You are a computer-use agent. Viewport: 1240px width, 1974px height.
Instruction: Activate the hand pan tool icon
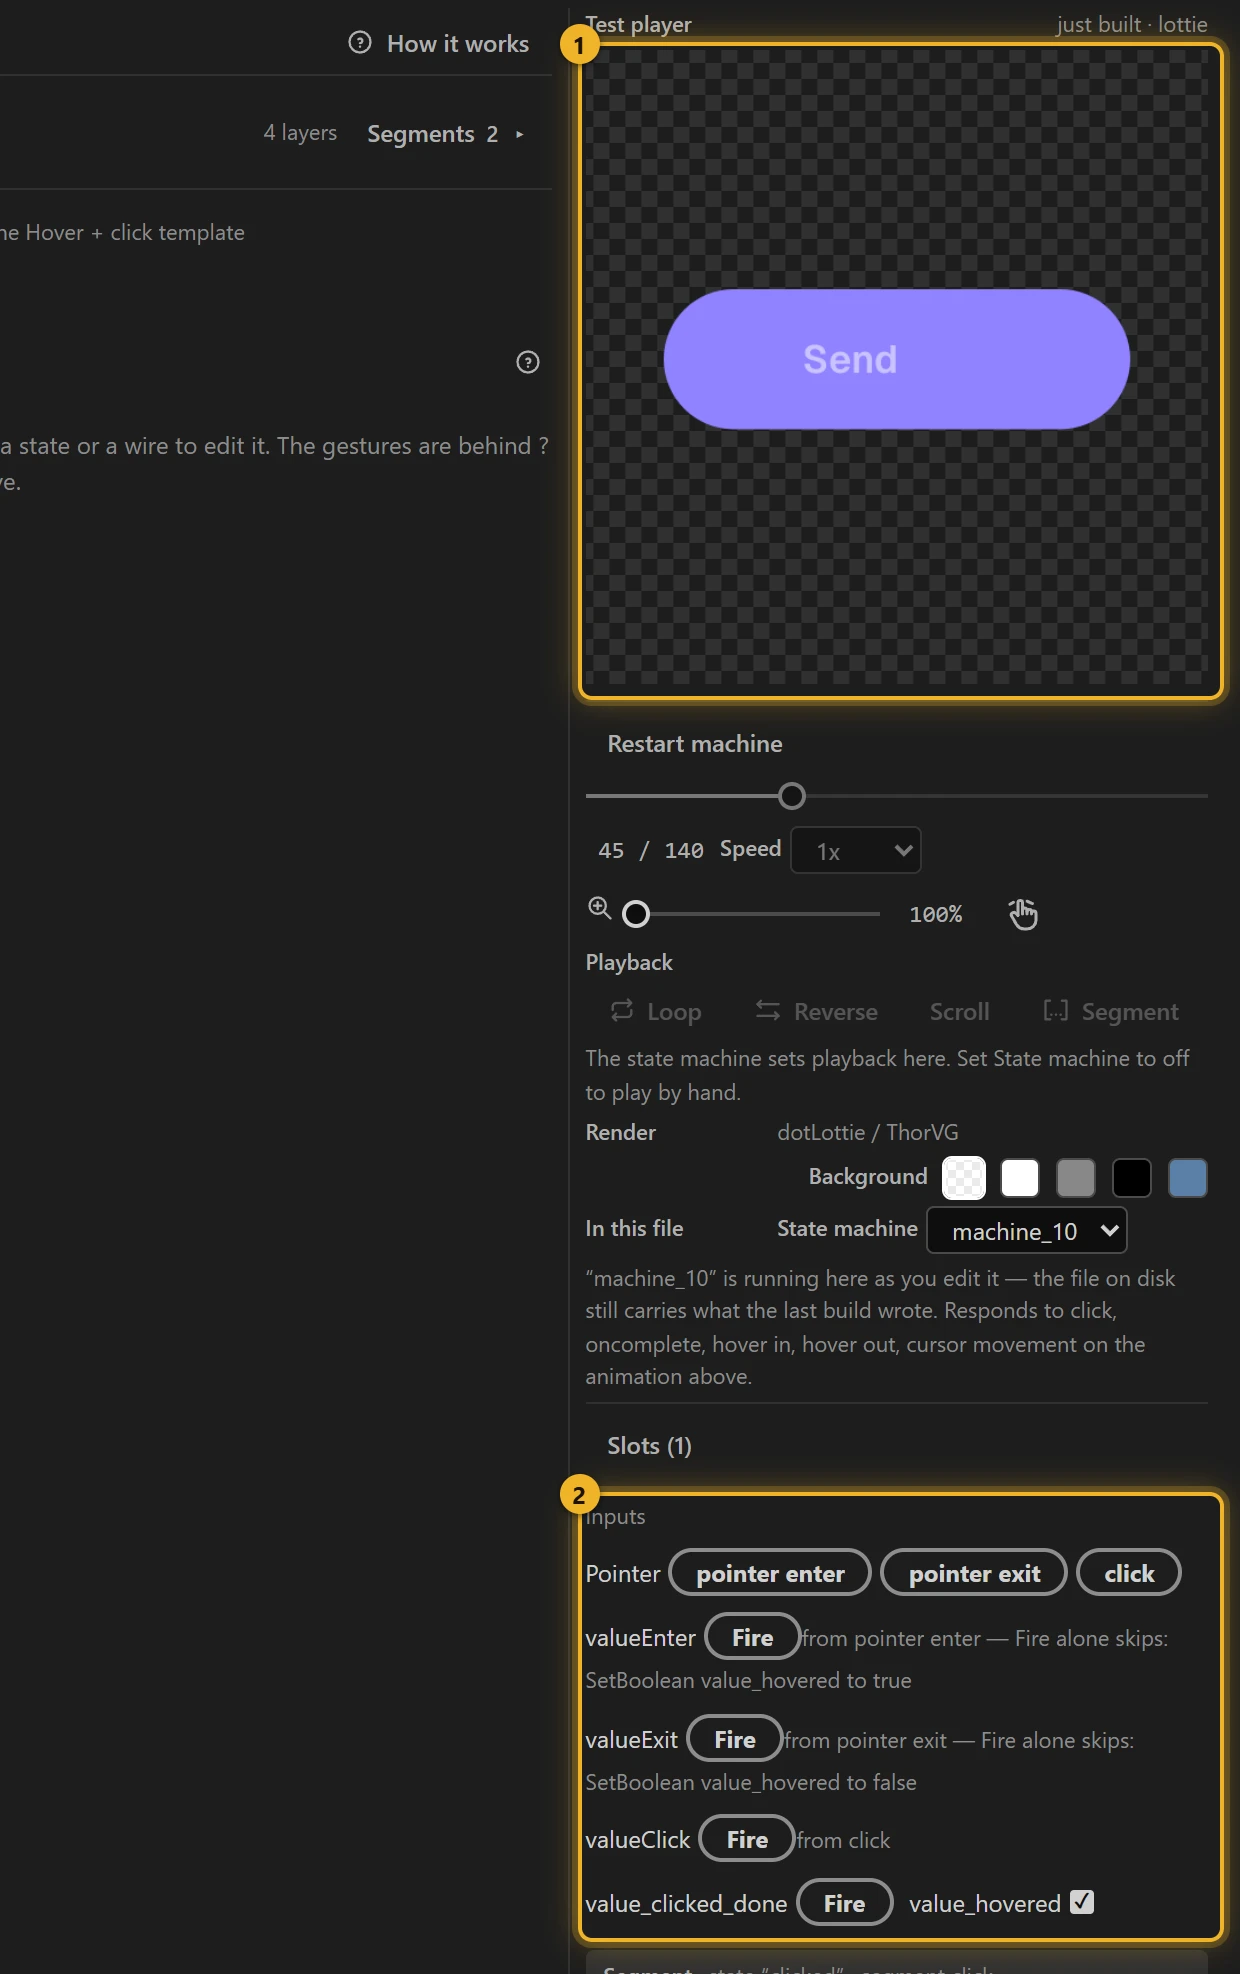1023,914
